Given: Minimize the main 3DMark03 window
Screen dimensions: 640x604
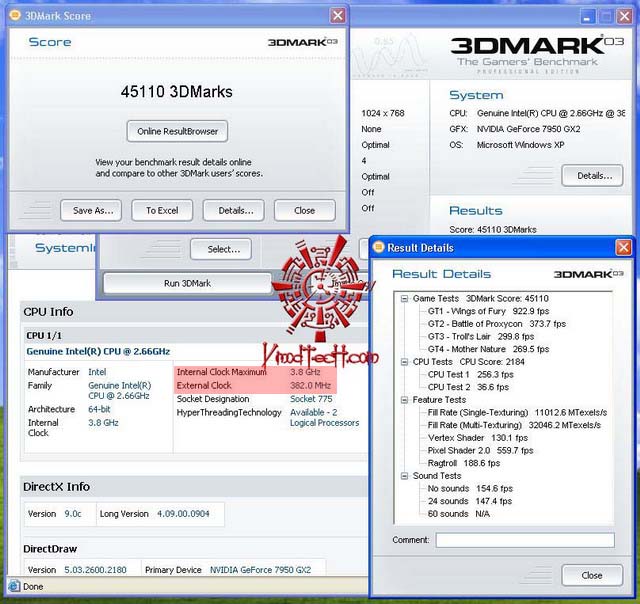Looking at the screenshot, I should 588,16.
